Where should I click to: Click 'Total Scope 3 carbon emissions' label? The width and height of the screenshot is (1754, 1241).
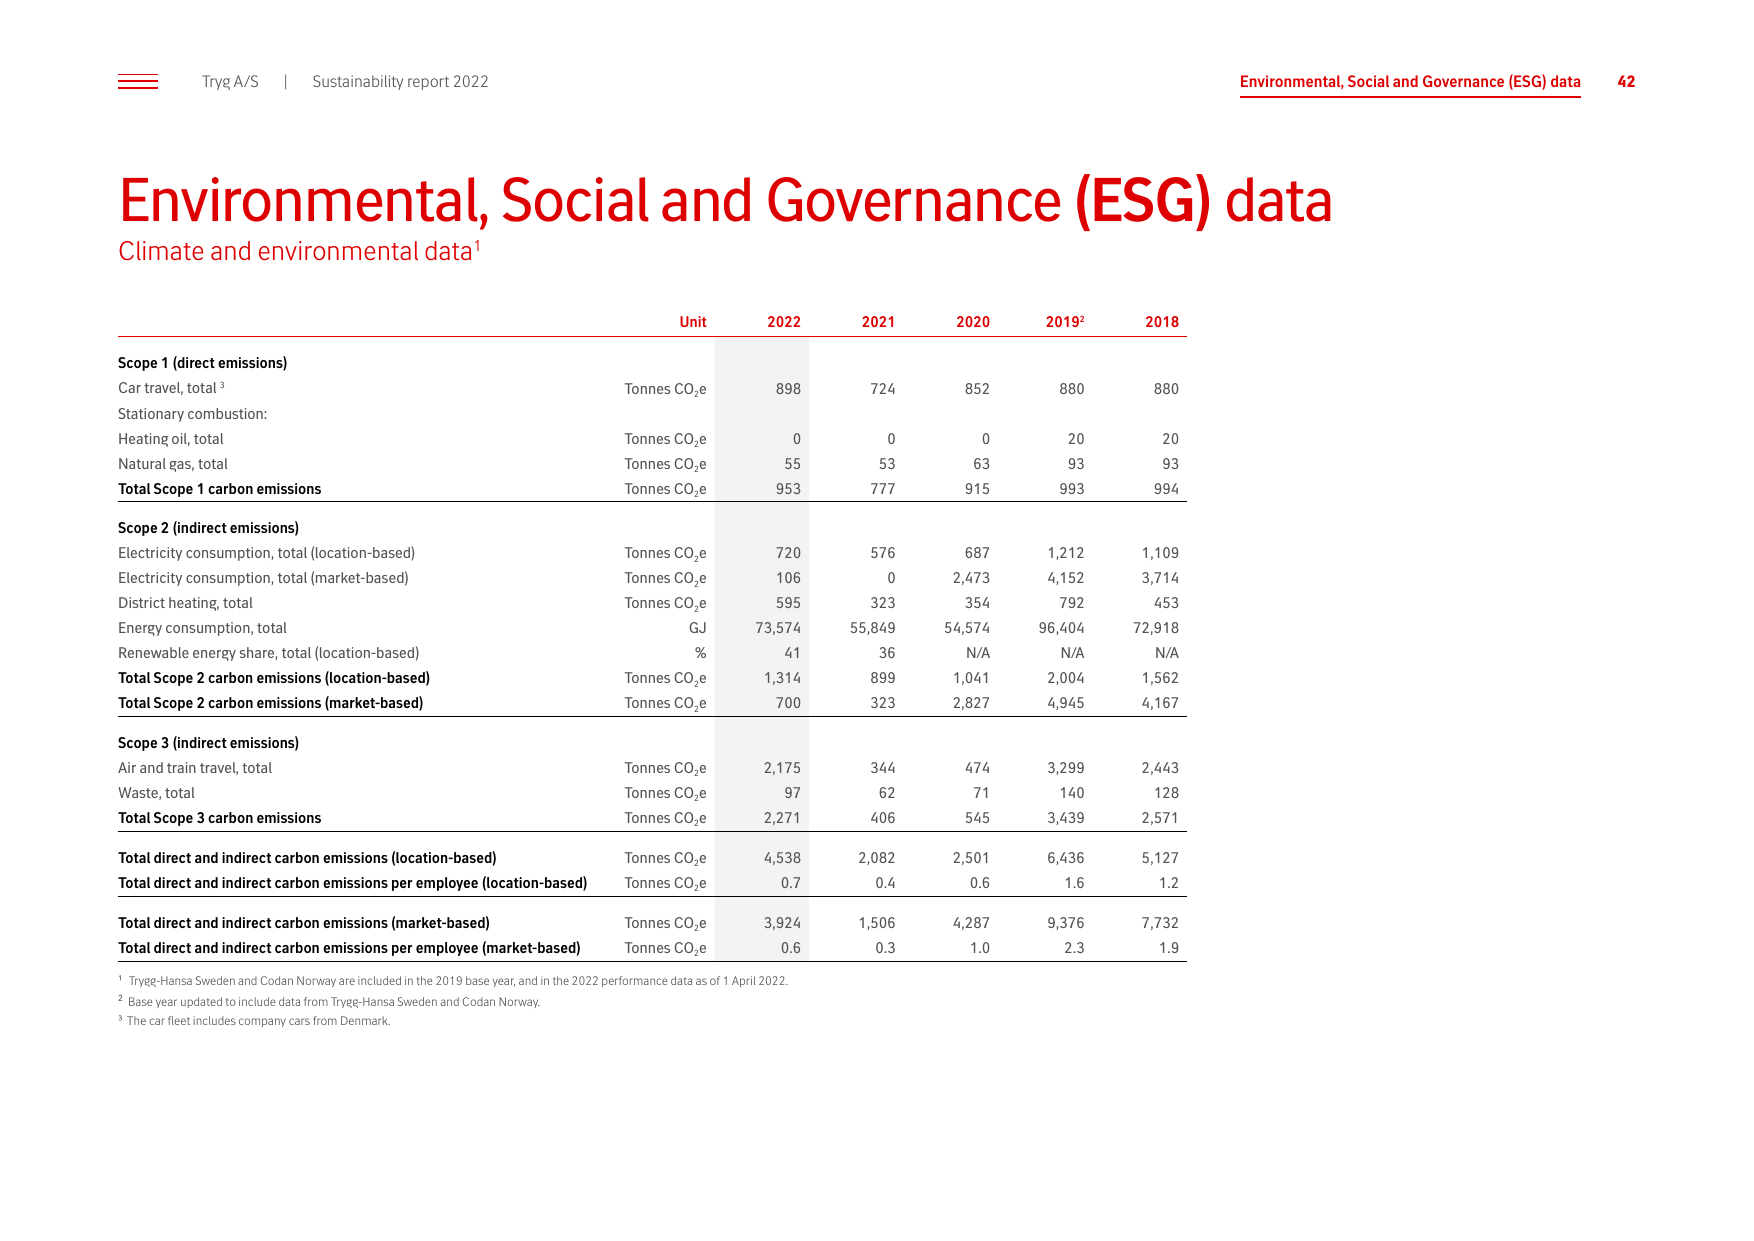[x=220, y=818]
